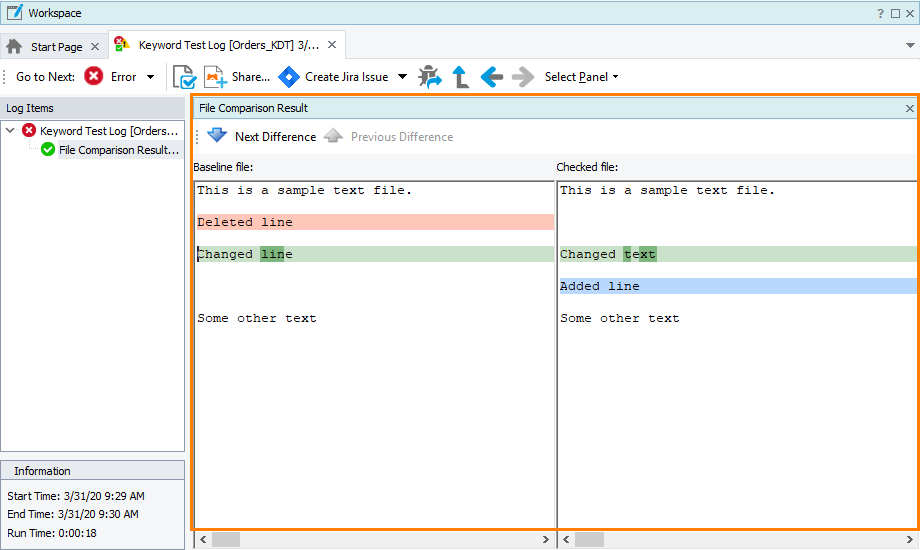This screenshot has width=920, height=550.
Task: Open the Select Panel dropdown
Action: tap(581, 77)
